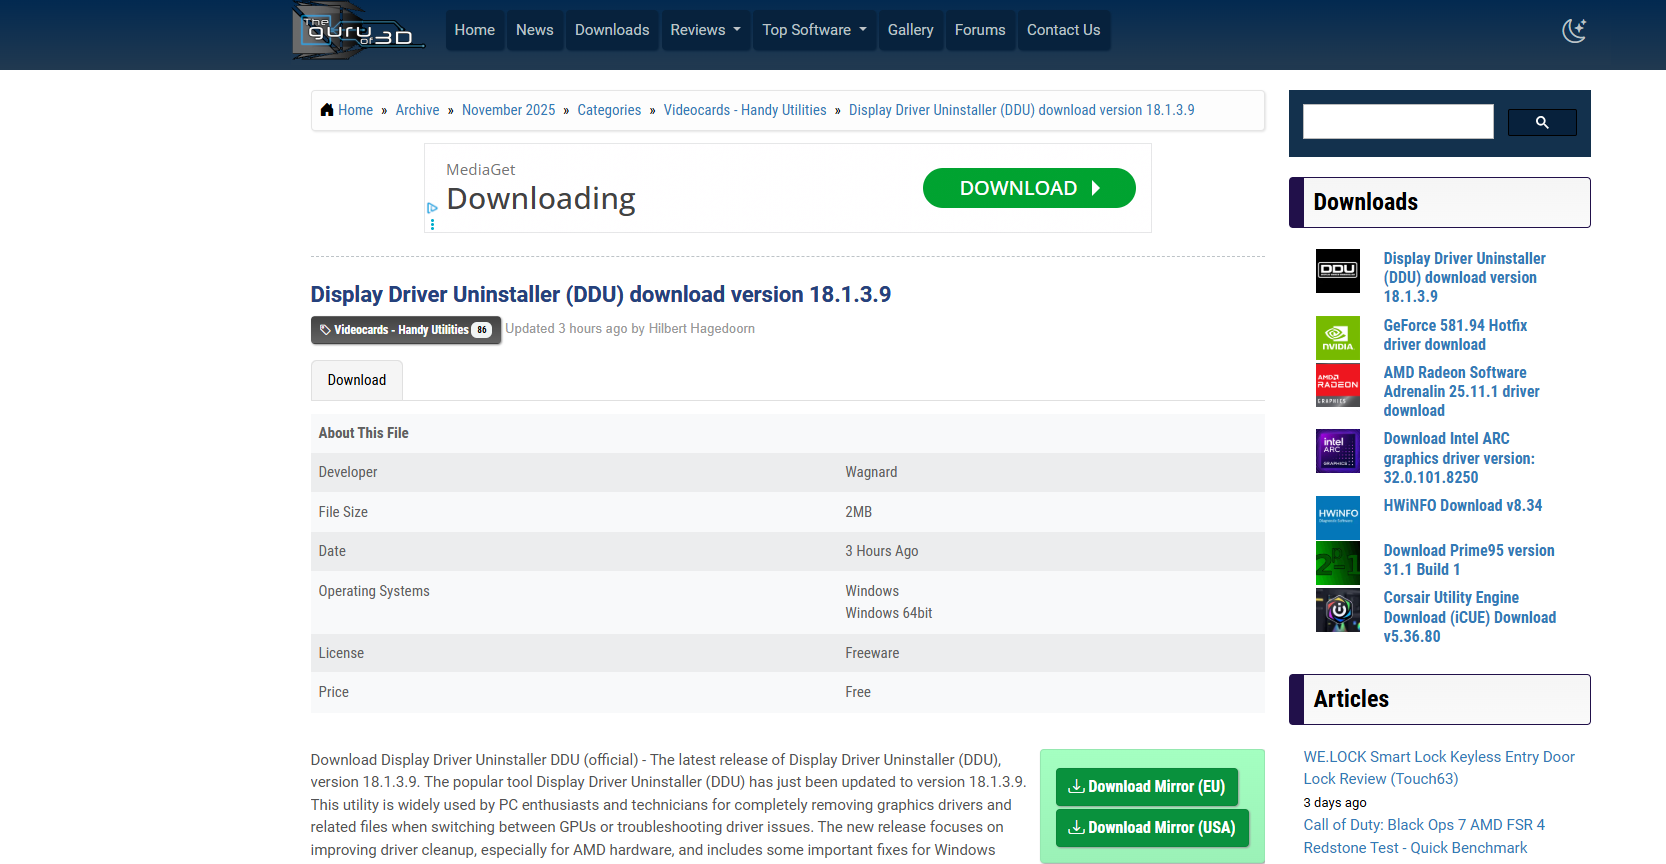Click the Download Mirror (EU) button
The height and width of the screenshot is (864, 1666).
click(1147, 787)
